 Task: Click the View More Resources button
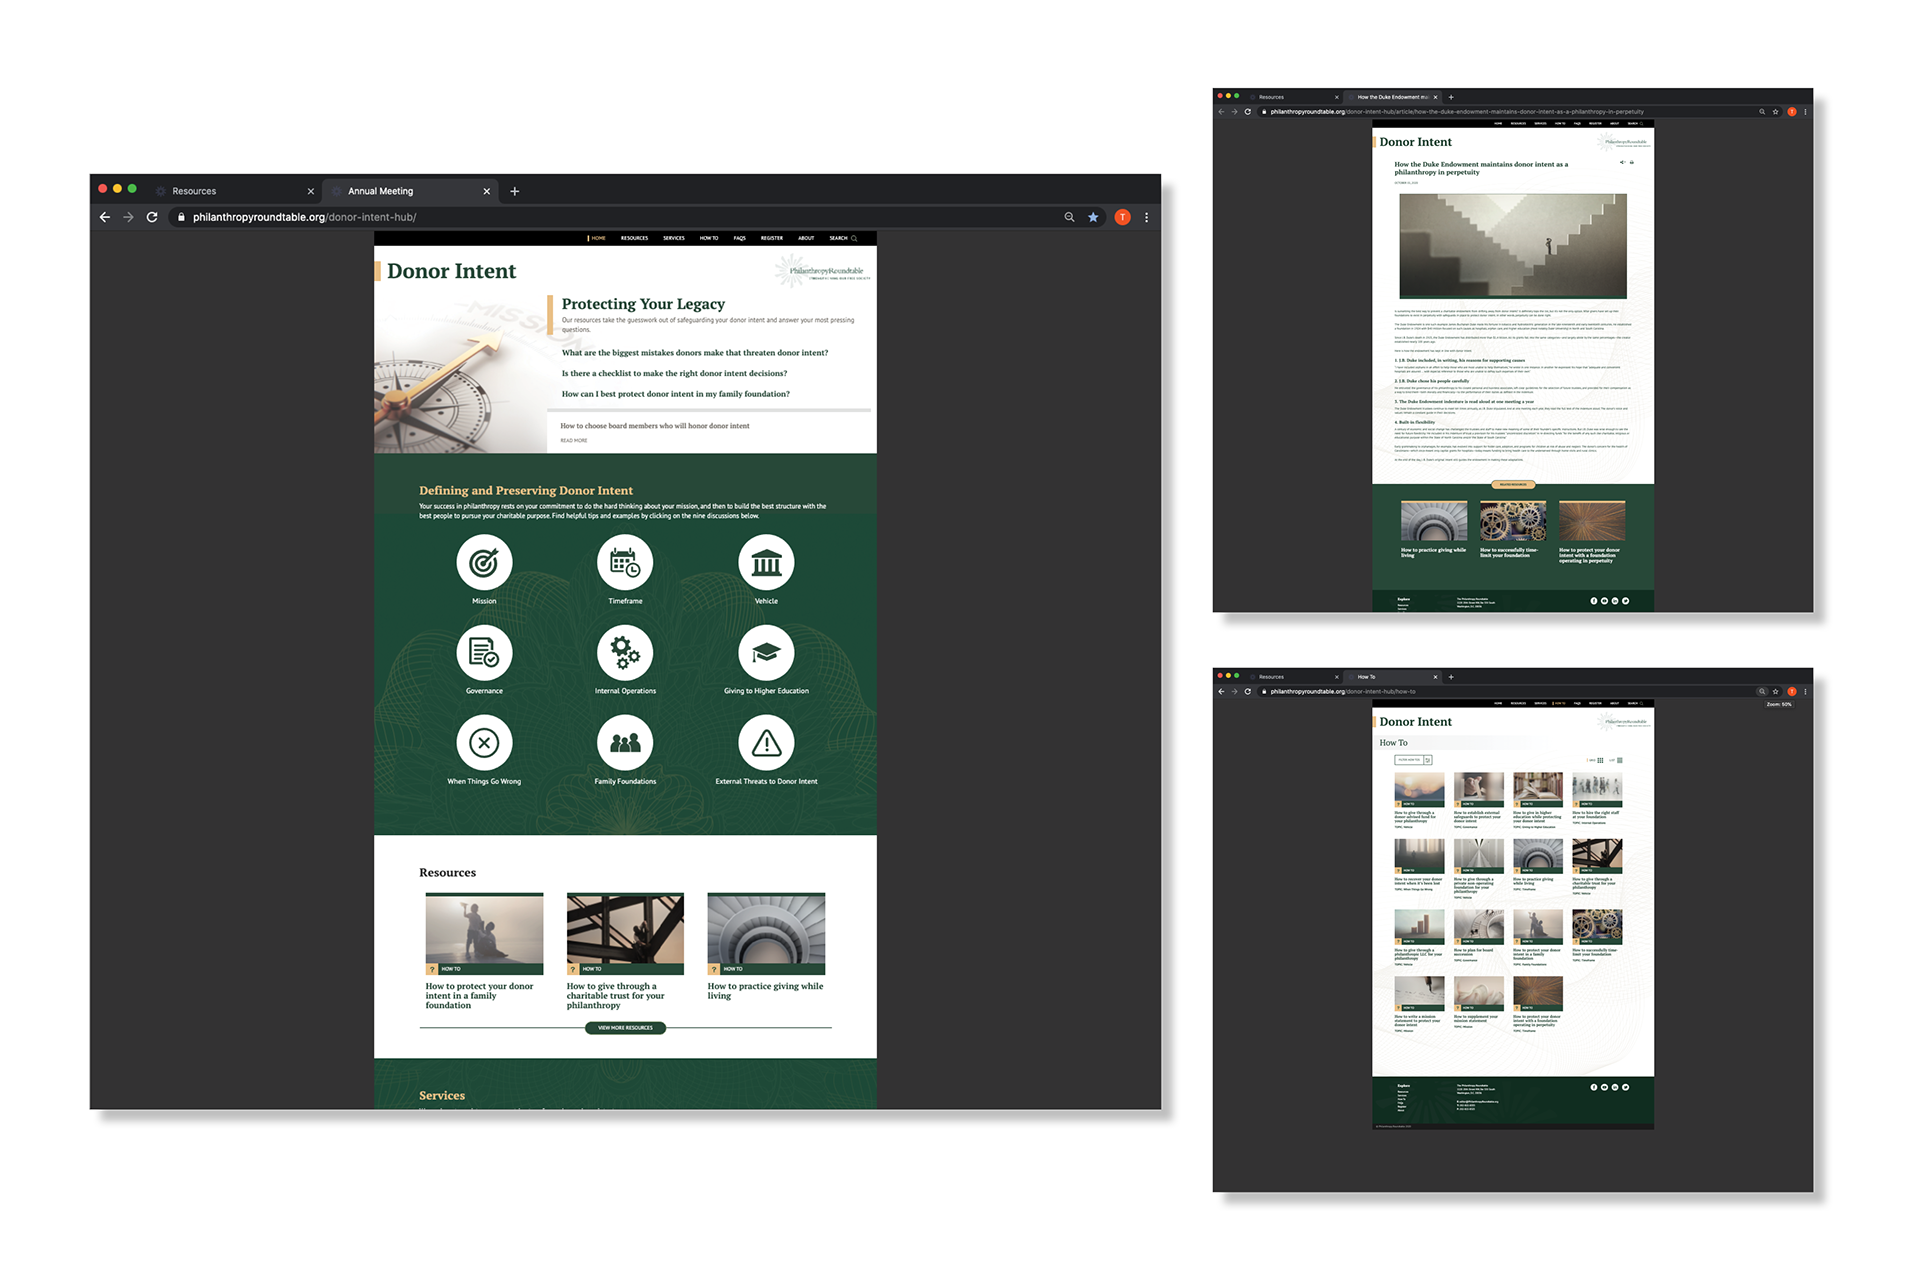(x=625, y=1028)
